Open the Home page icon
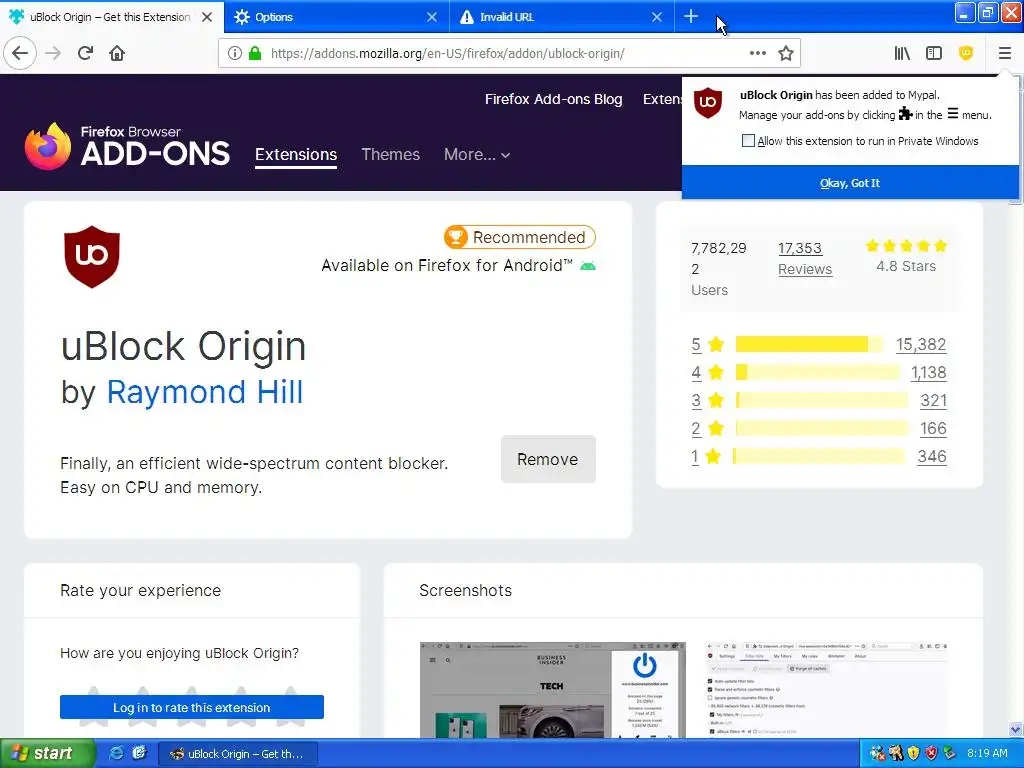This screenshot has height=768, width=1024. [117, 53]
